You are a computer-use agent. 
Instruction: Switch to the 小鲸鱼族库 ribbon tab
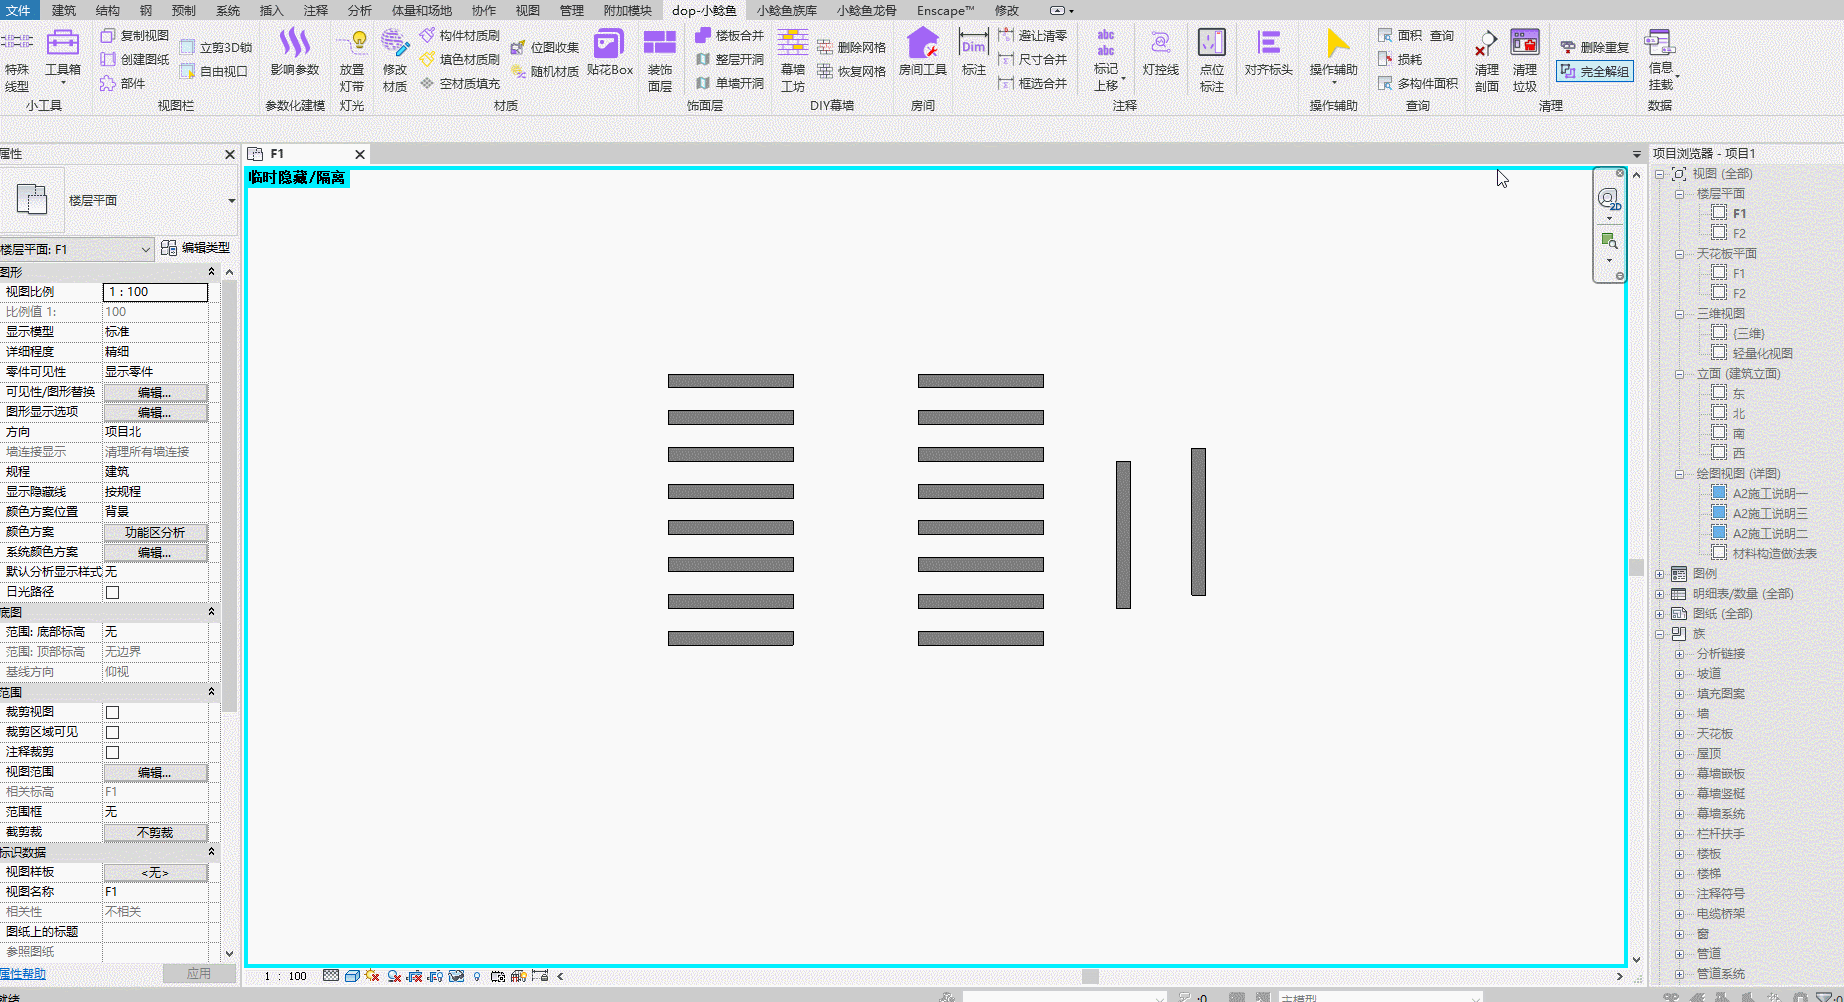pos(786,10)
